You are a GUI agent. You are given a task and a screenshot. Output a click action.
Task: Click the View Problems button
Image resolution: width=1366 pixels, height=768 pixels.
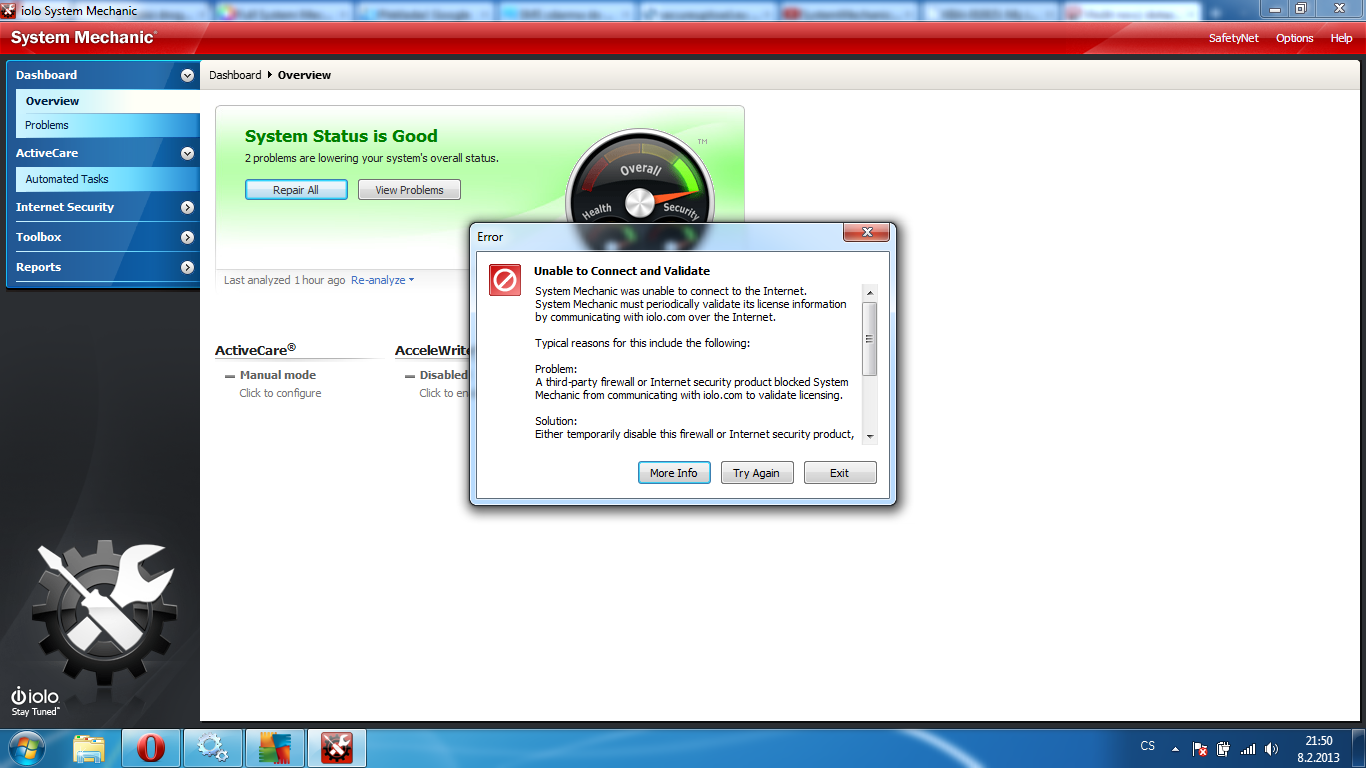pyautogui.click(x=409, y=190)
